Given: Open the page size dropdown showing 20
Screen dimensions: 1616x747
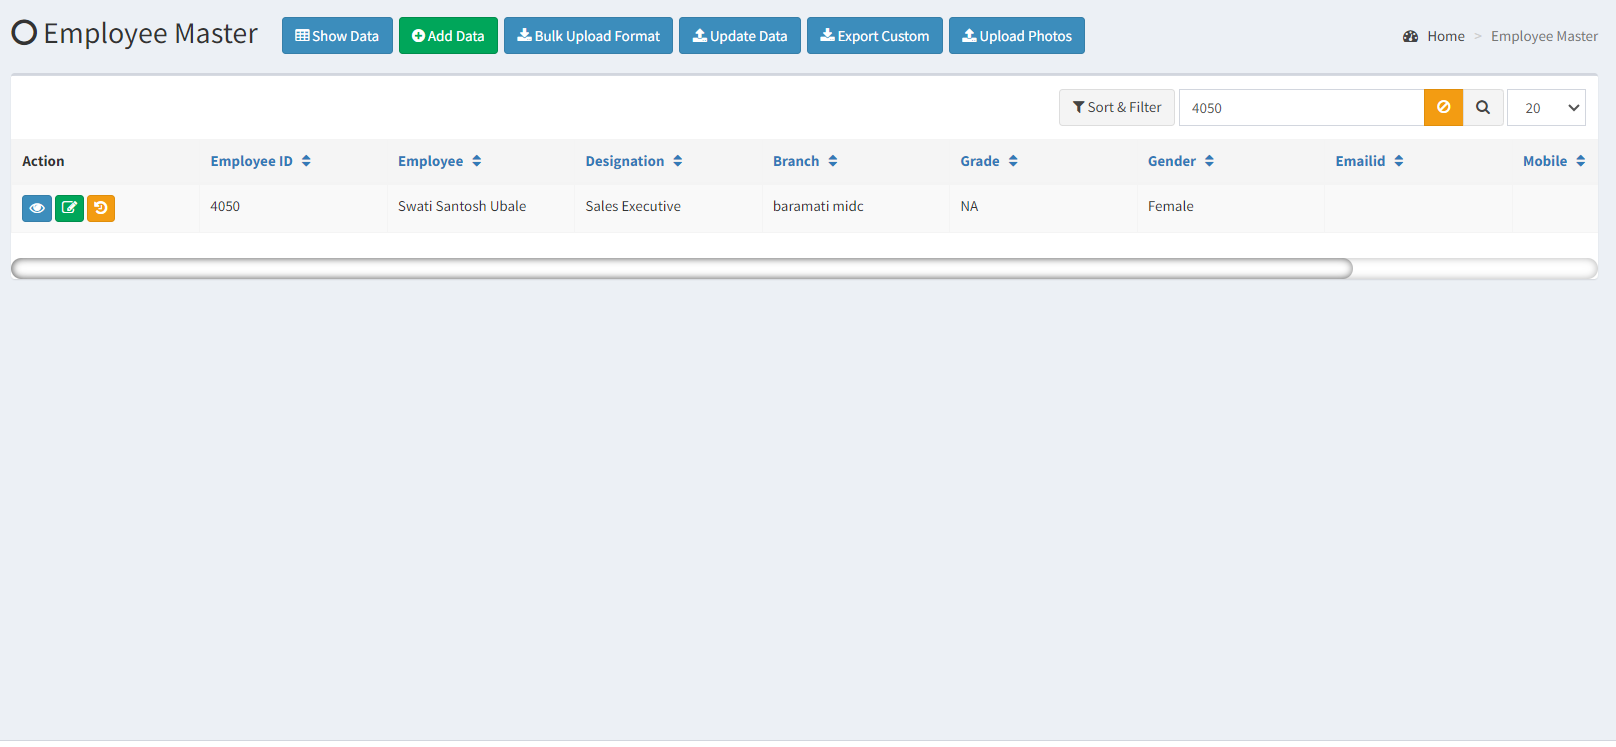Looking at the screenshot, I should (x=1546, y=107).
